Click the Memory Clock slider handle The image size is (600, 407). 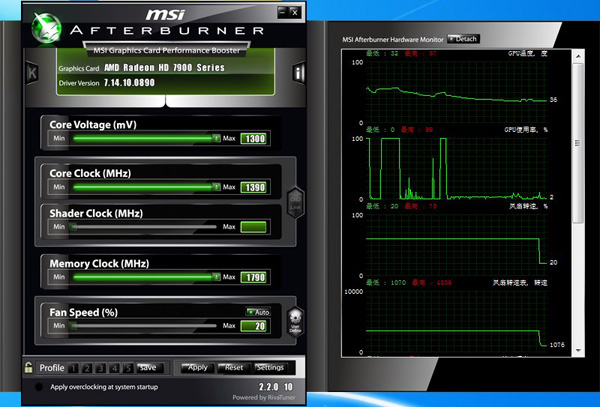[x=217, y=277]
